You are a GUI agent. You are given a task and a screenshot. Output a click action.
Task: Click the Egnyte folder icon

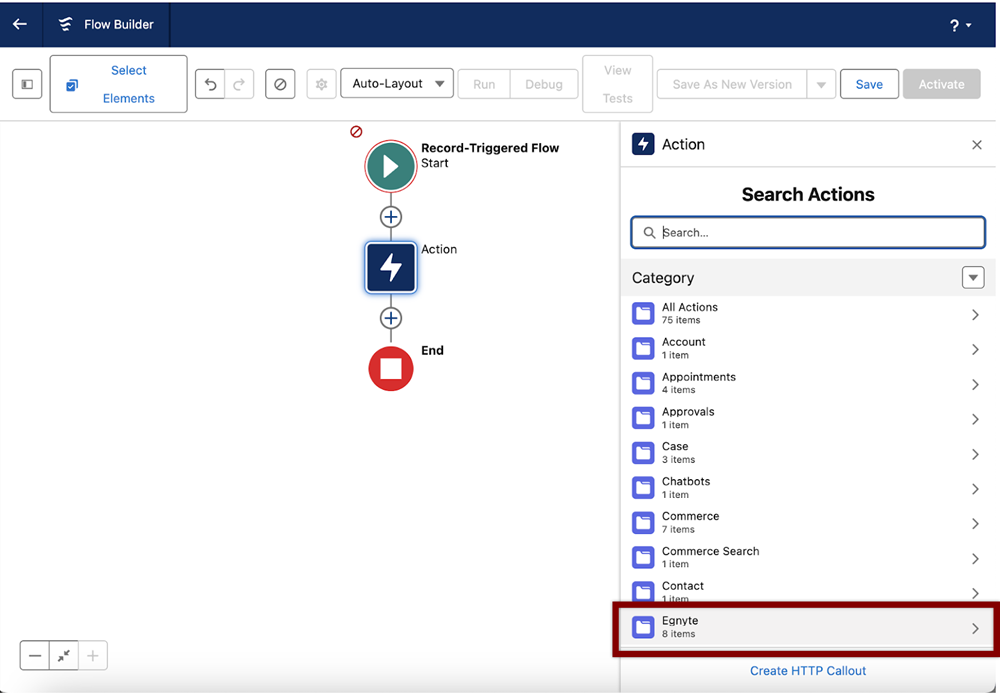coord(643,628)
